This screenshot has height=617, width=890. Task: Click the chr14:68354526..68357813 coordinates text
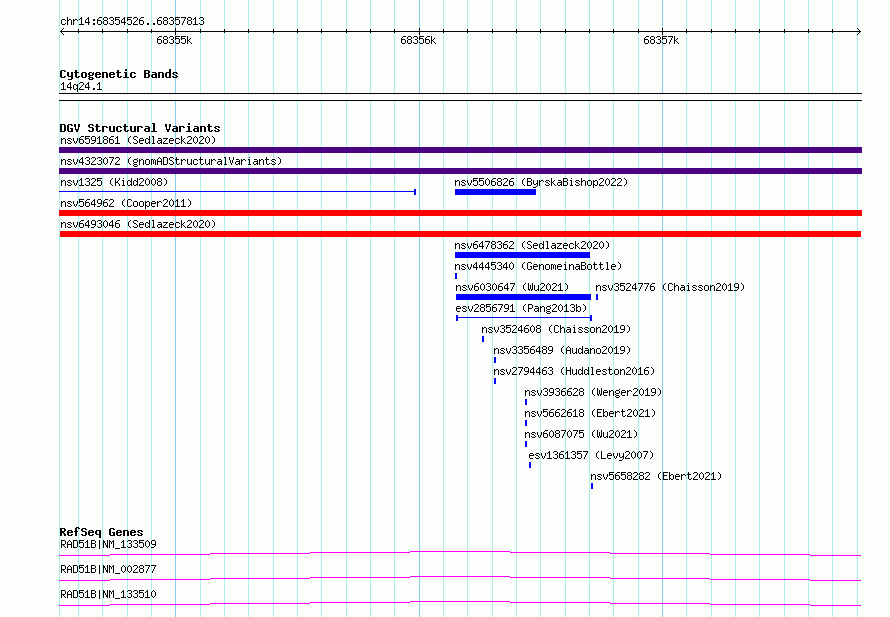[x=132, y=22]
